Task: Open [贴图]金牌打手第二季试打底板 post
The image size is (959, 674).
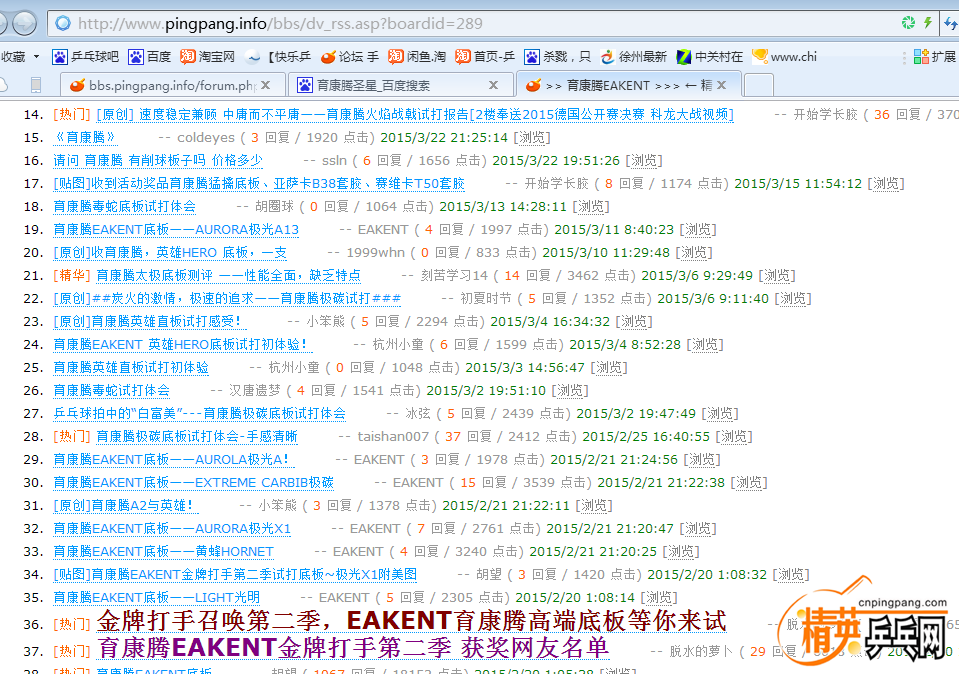Action: click(x=235, y=575)
